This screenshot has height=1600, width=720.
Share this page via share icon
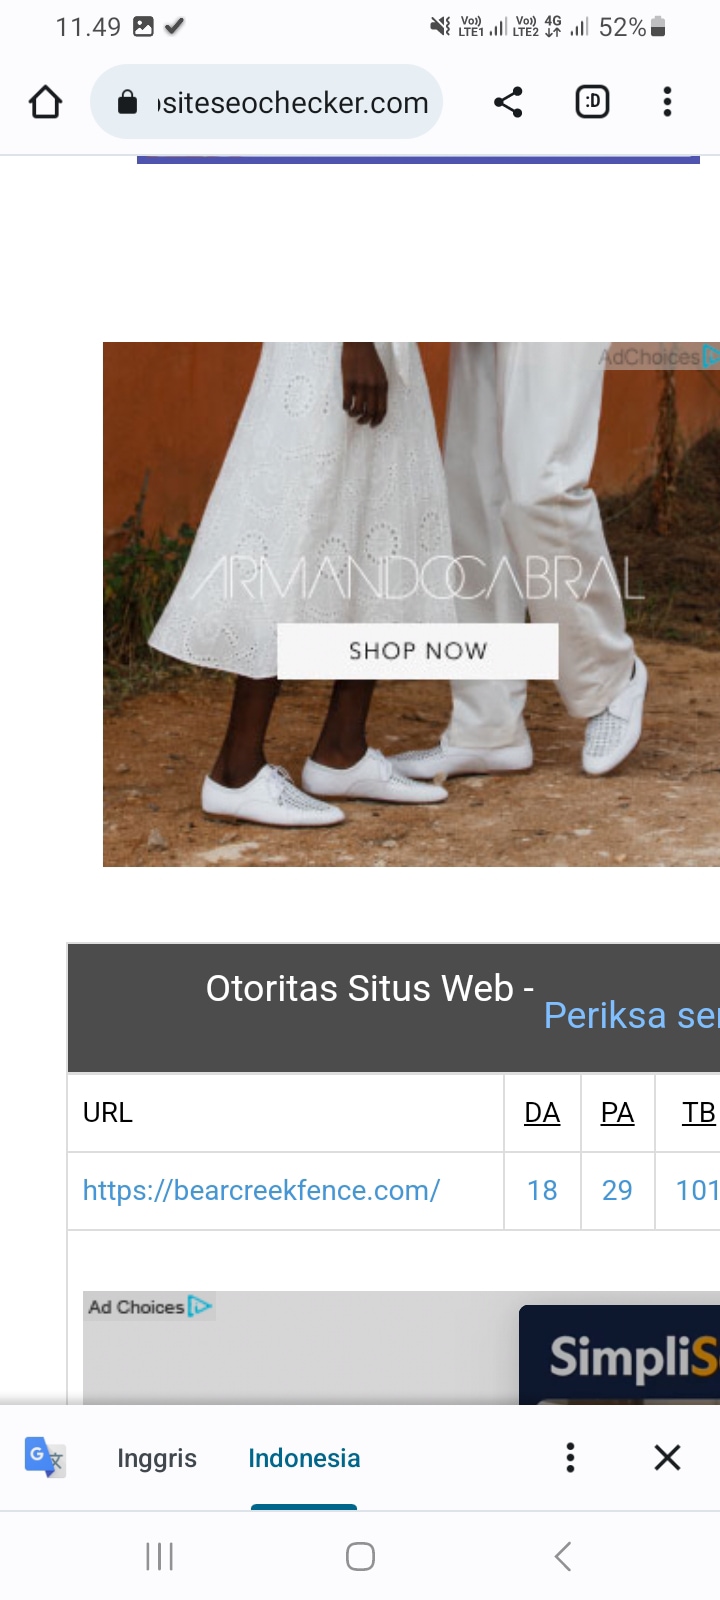tap(508, 102)
